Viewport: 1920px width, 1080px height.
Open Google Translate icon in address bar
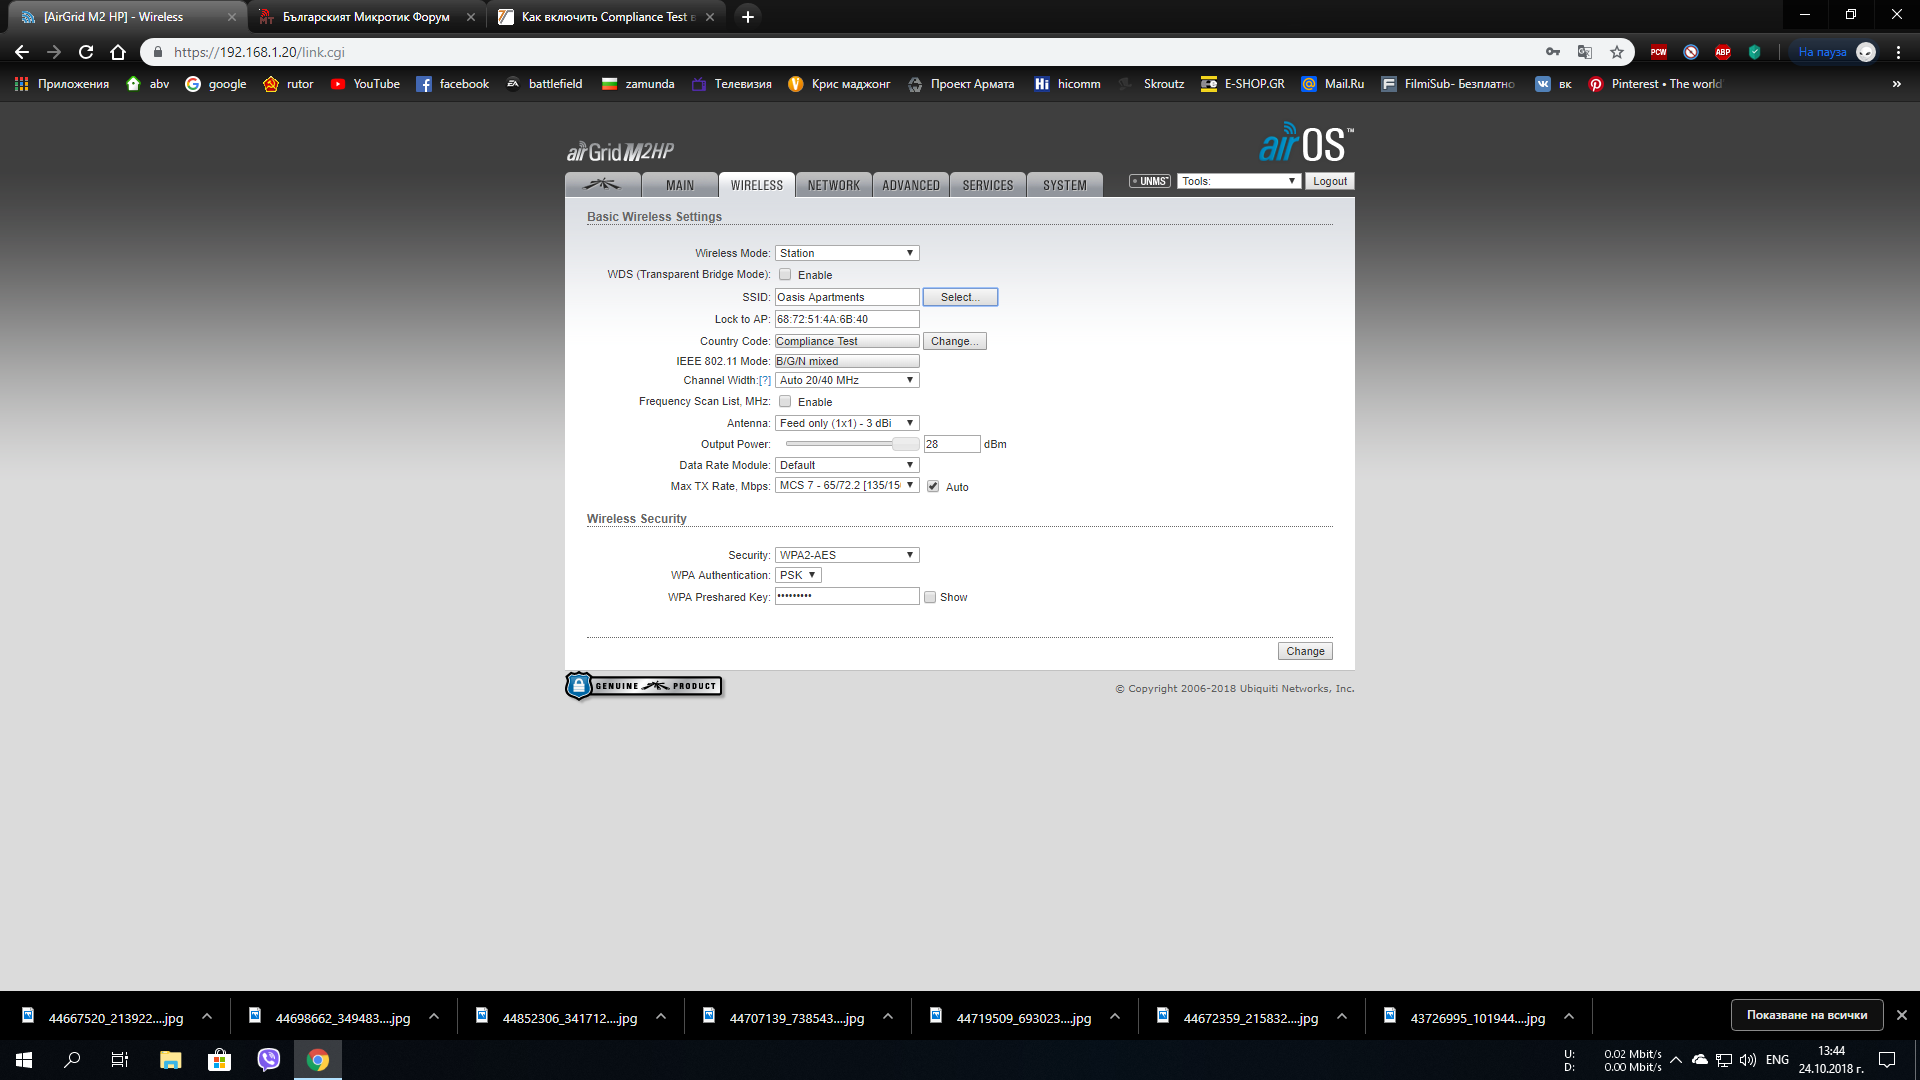(1585, 52)
